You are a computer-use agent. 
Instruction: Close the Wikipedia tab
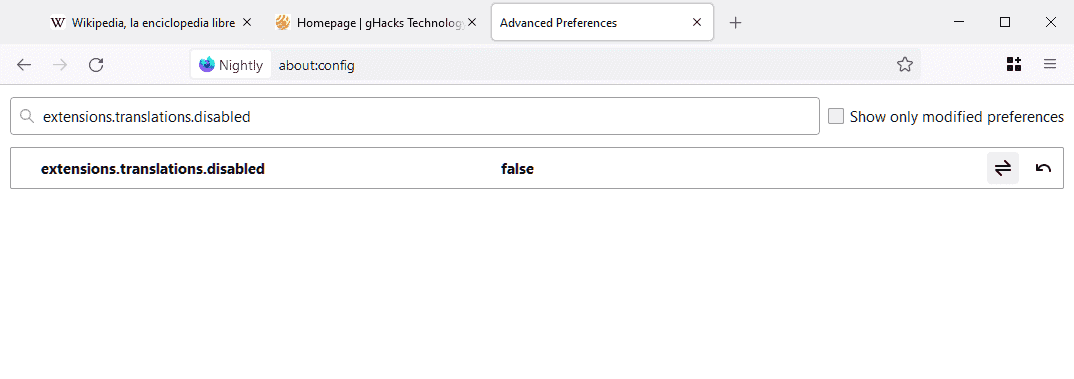tap(247, 23)
